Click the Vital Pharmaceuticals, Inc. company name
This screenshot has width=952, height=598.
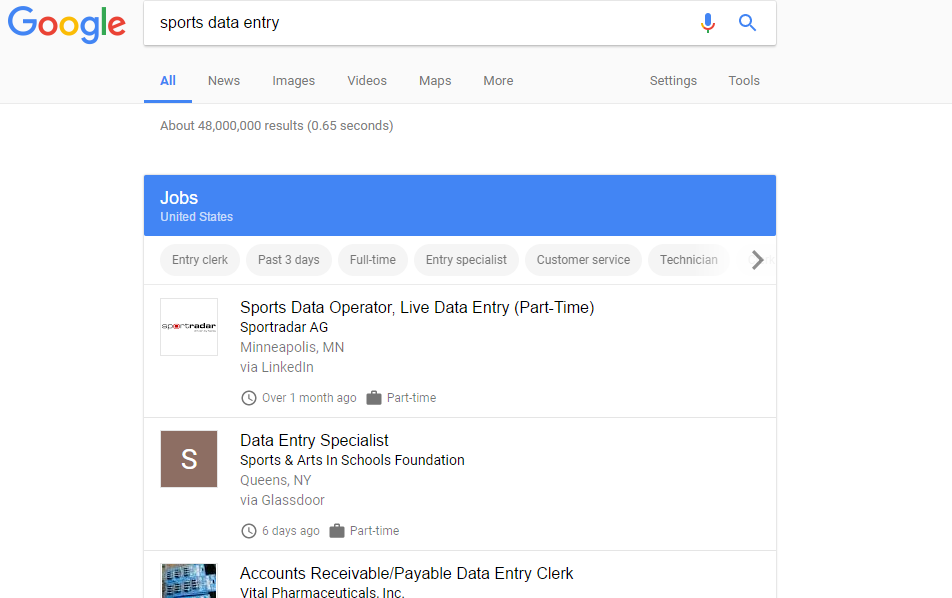pyautogui.click(x=322, y=593)
